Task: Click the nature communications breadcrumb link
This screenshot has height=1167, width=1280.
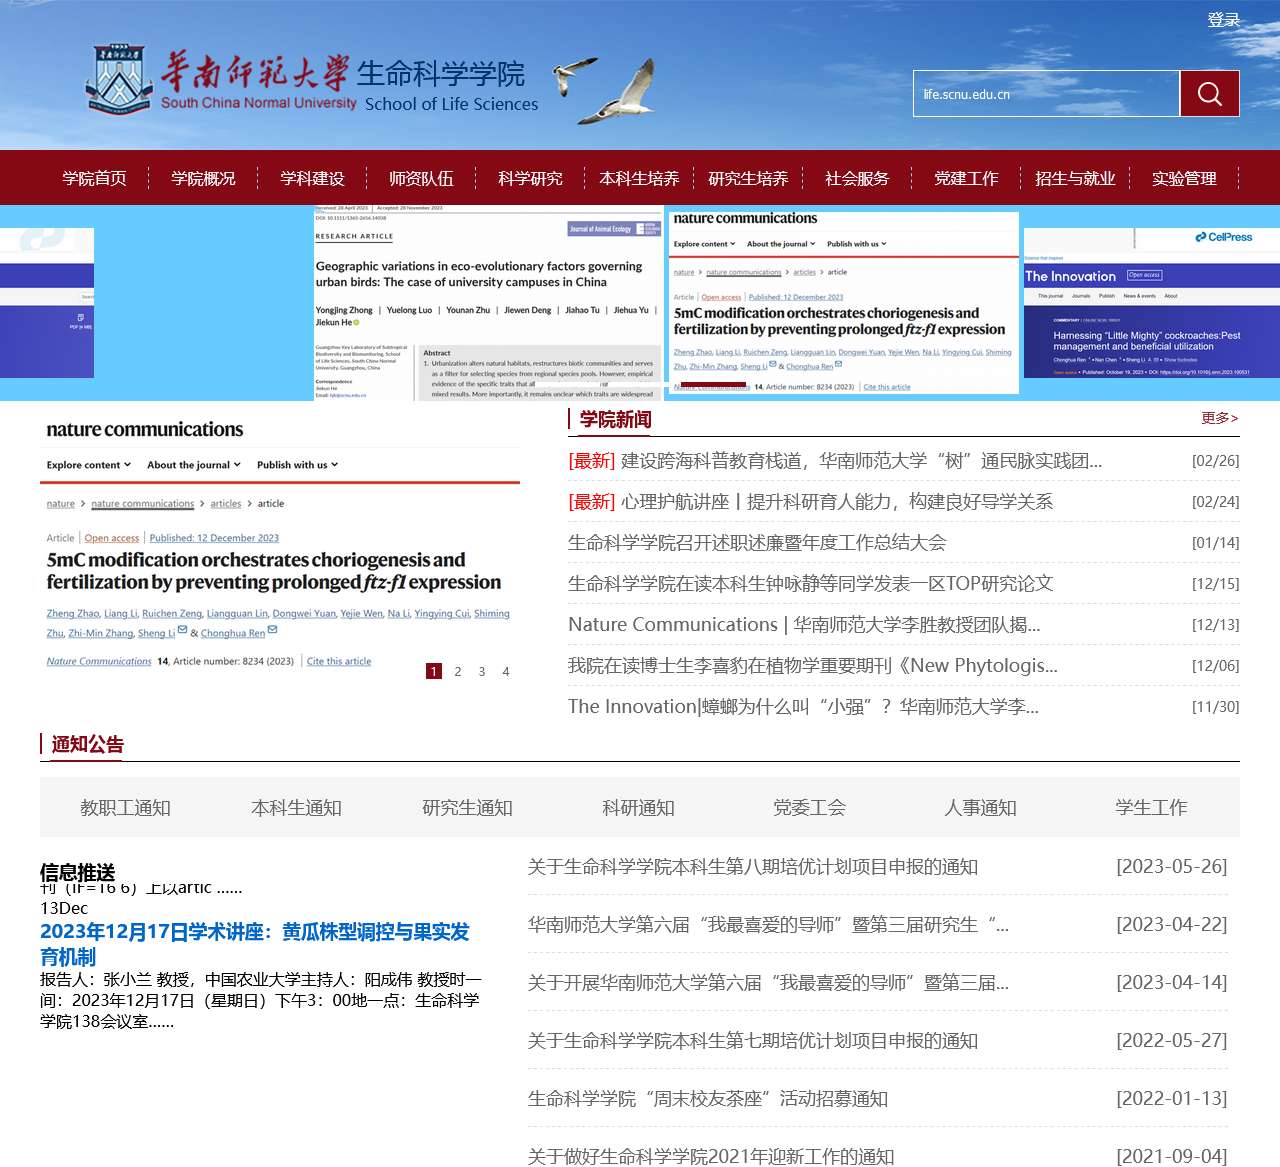Action: pos(143,503)
